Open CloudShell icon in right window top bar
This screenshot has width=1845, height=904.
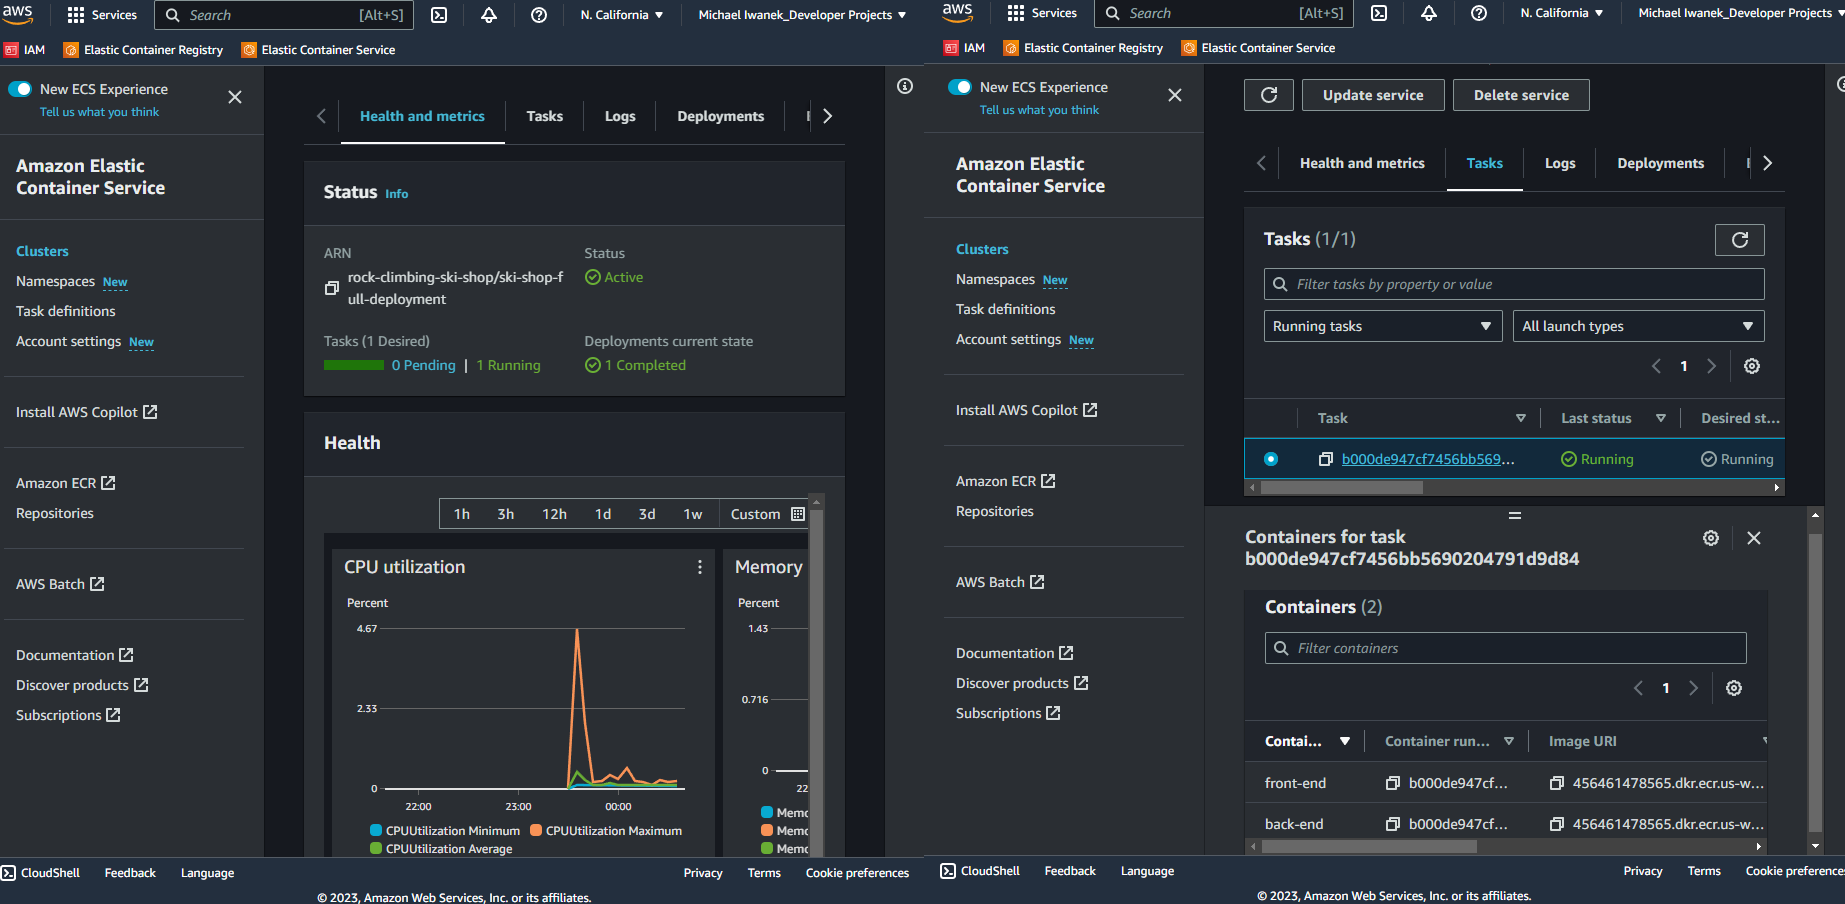(x=1379, y=13)
